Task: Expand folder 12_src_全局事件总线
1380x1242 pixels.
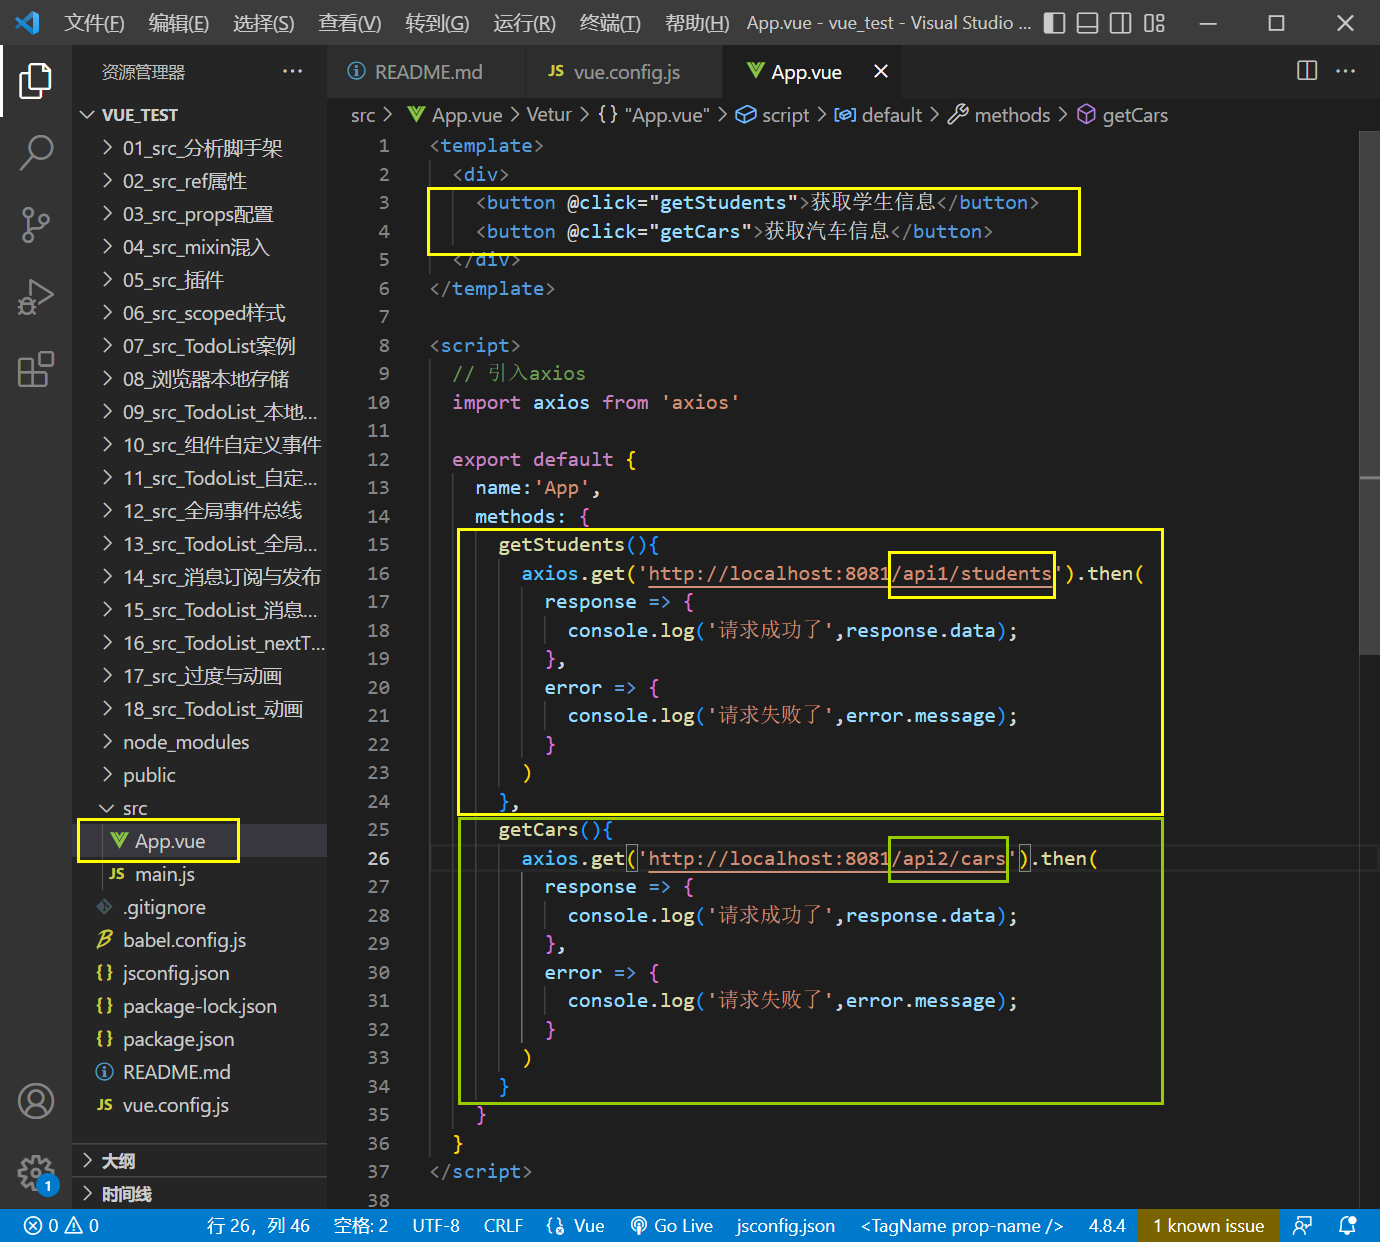Action: [x=200, y=511]
